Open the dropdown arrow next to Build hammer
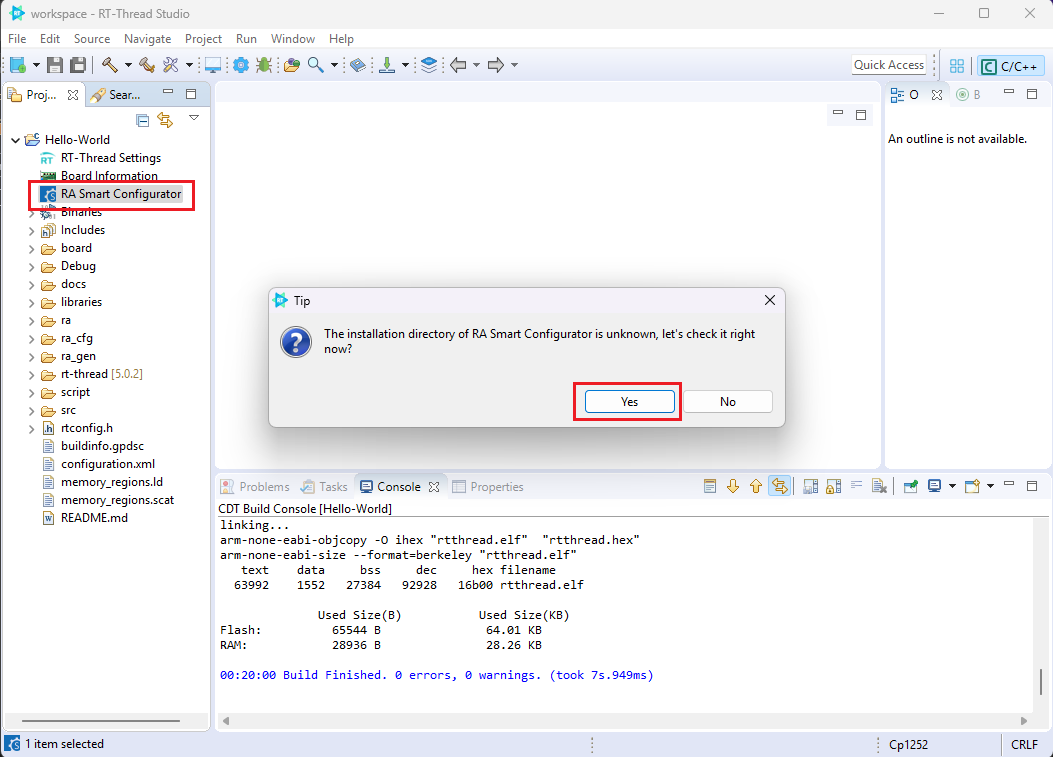Image resolution: width=1053 pixels, height=757 pixels. pyautogui.click(x=128, y=65)
